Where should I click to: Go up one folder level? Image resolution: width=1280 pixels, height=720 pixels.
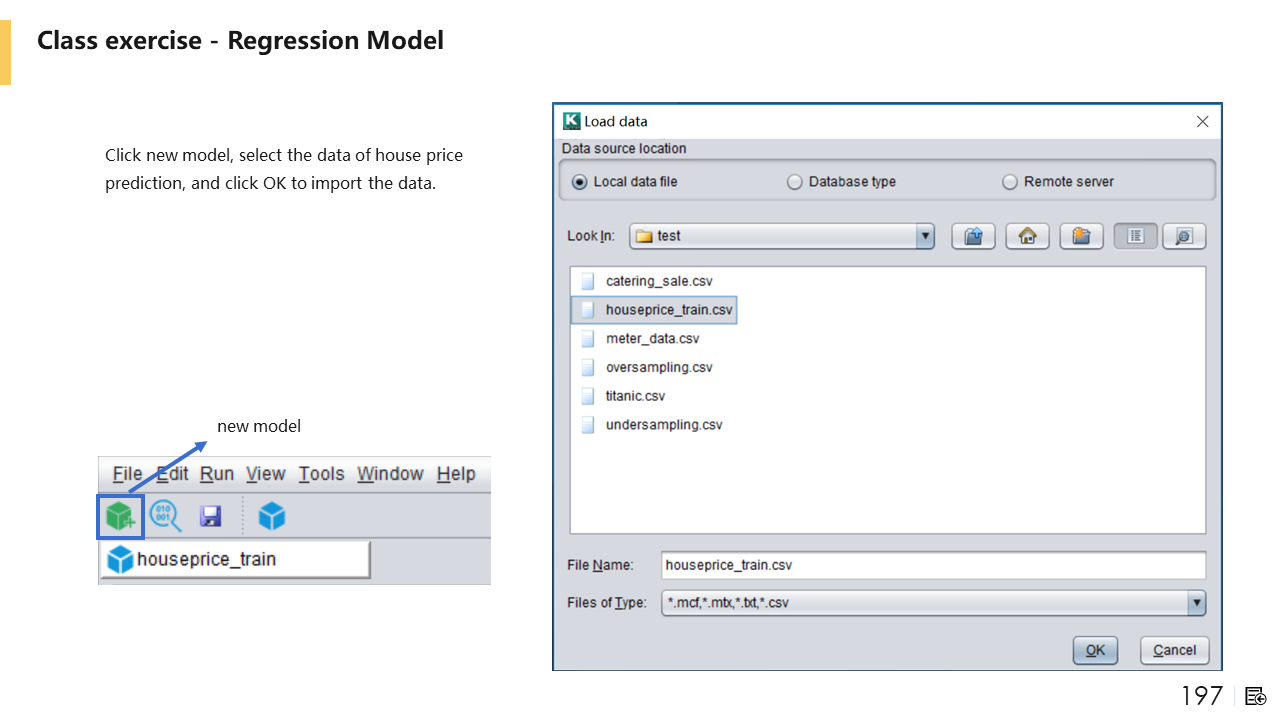973,236
